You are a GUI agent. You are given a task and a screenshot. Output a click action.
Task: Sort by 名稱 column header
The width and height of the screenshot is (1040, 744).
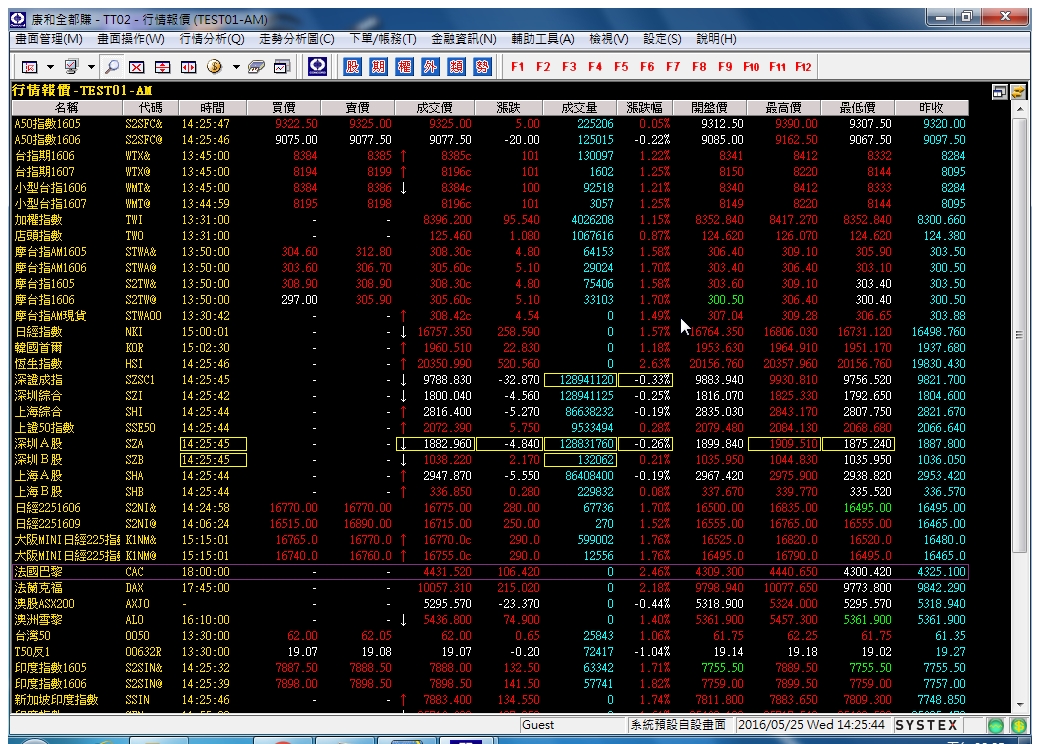(x=66, y=107)
